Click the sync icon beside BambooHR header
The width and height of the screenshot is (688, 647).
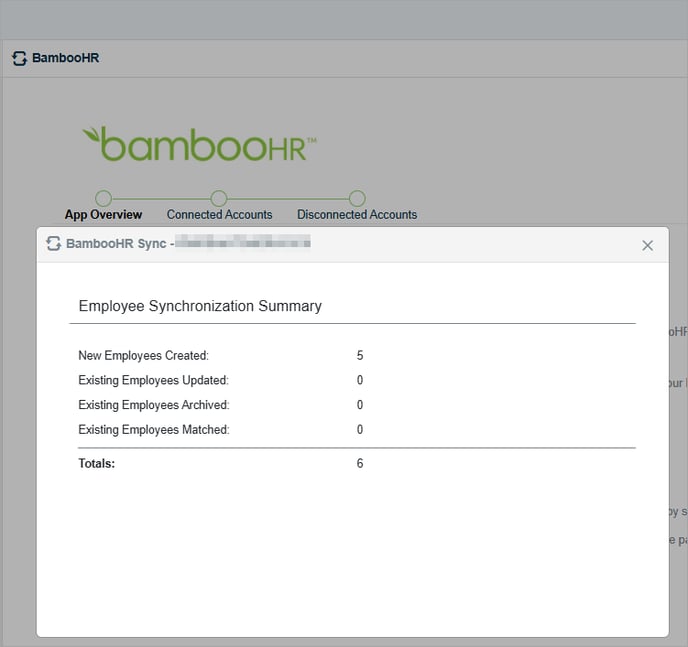19,58
